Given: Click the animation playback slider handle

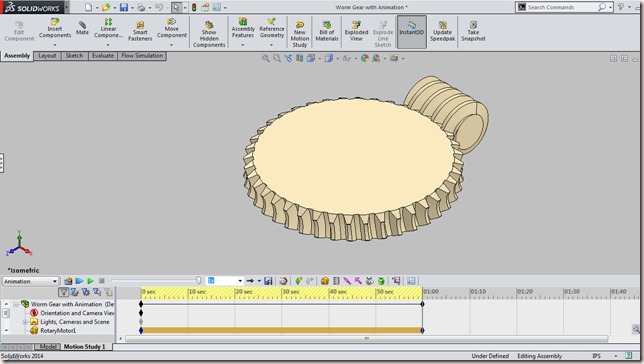Looking at the screenshot, I should click(x=199, y=281).
